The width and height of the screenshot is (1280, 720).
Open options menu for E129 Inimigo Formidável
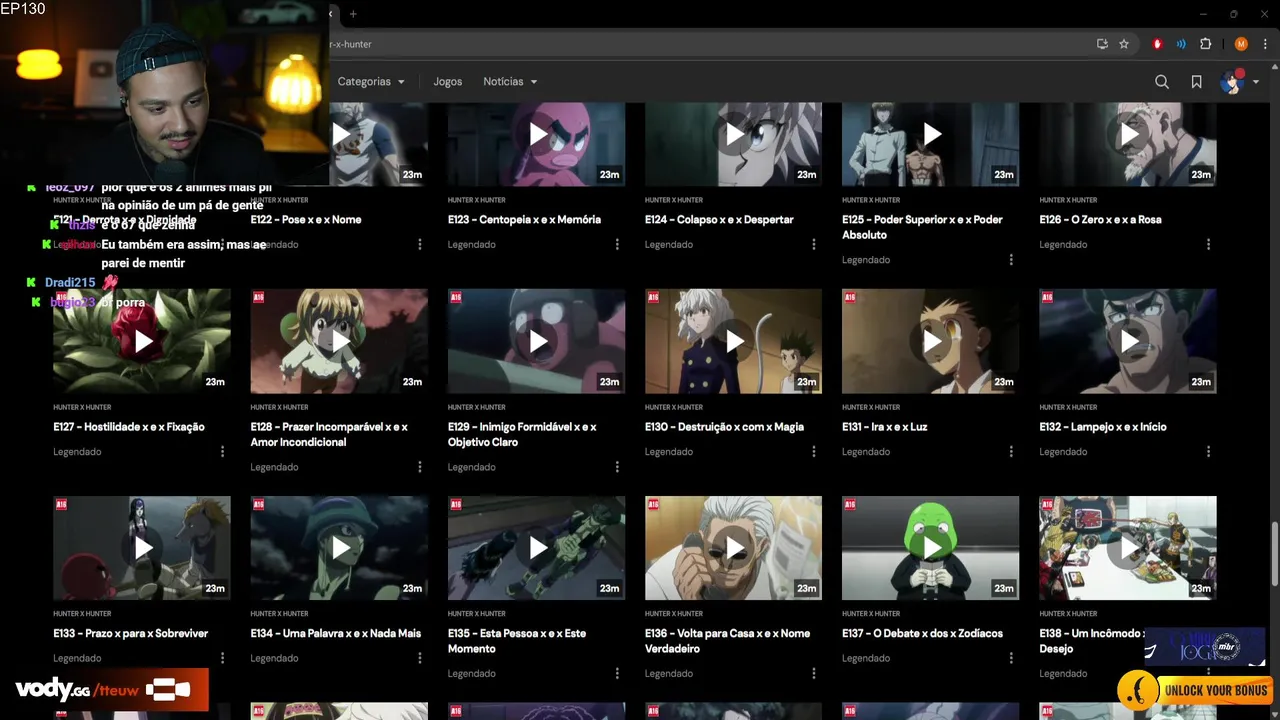(617, 467)
